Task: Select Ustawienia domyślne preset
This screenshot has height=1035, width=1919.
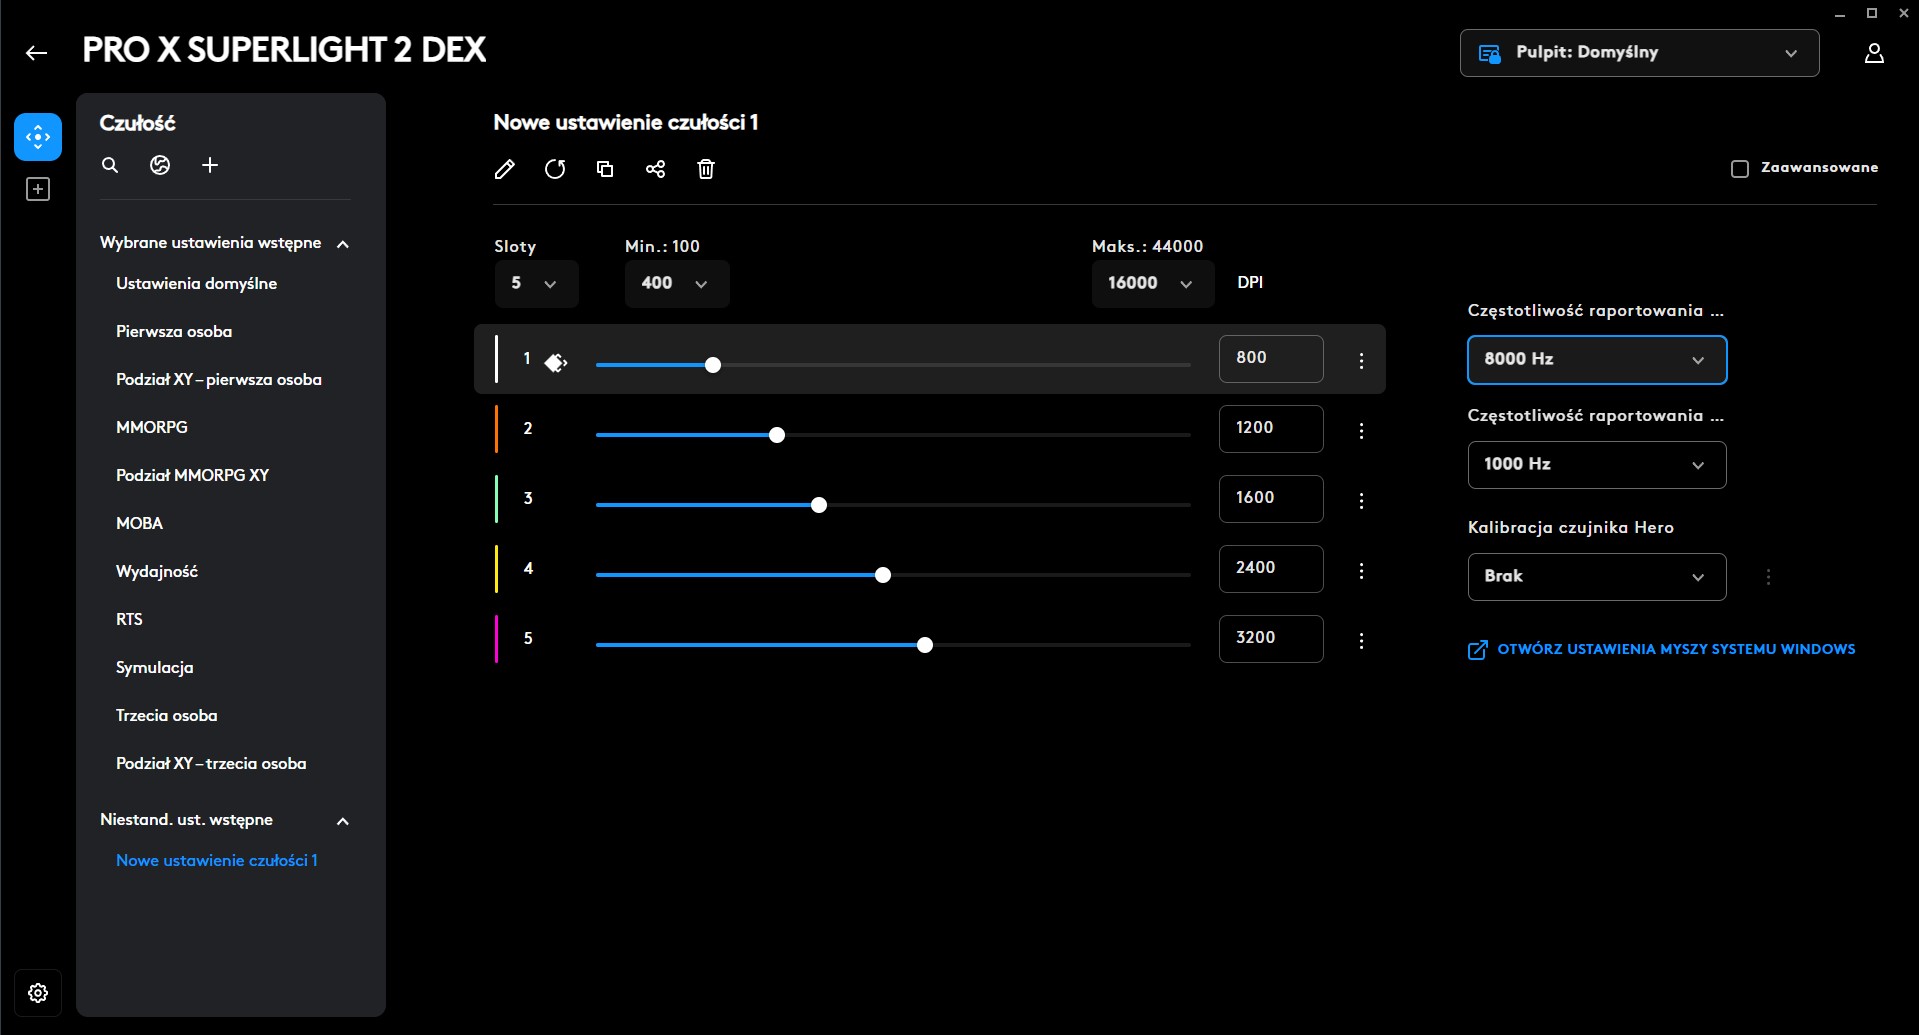Action: click(196, 284)
